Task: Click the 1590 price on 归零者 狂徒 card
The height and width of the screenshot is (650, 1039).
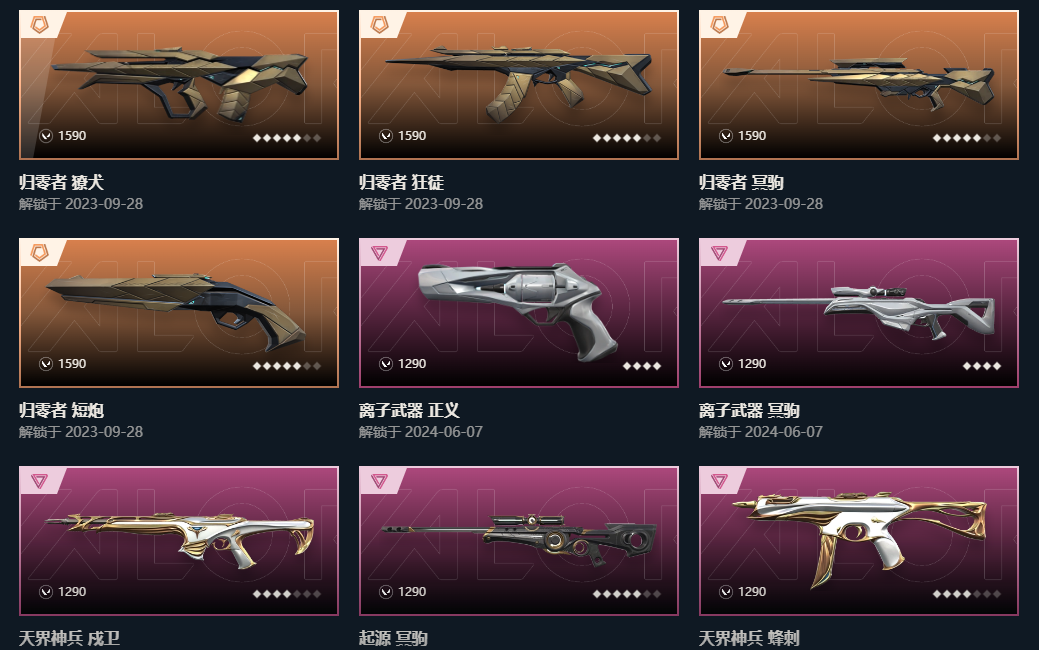Action: [412, 136]
